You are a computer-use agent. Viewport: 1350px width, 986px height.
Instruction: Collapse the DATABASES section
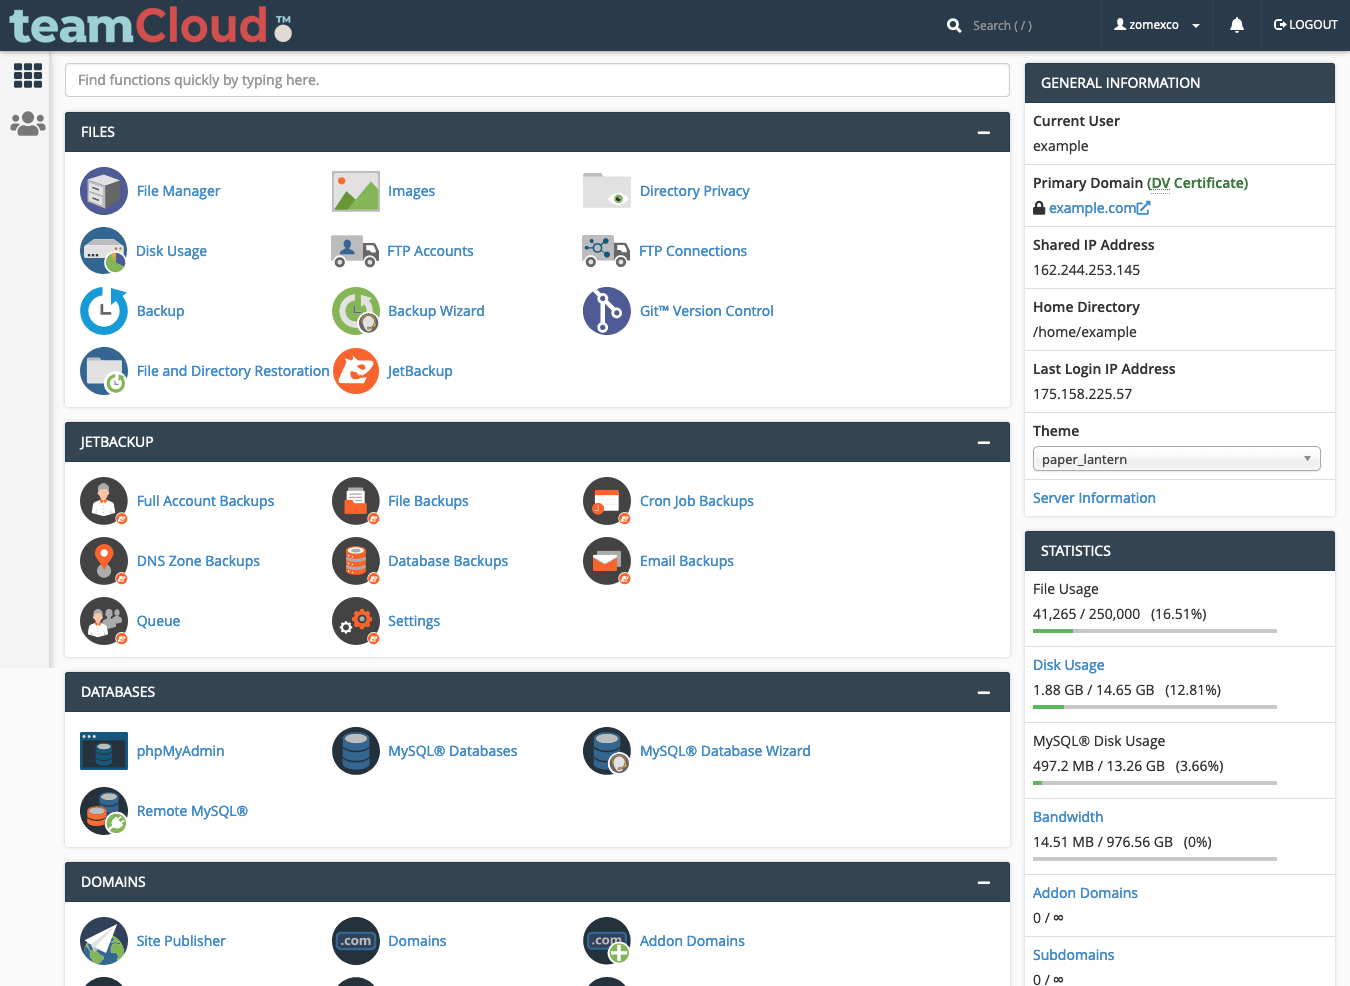[984, 692]
